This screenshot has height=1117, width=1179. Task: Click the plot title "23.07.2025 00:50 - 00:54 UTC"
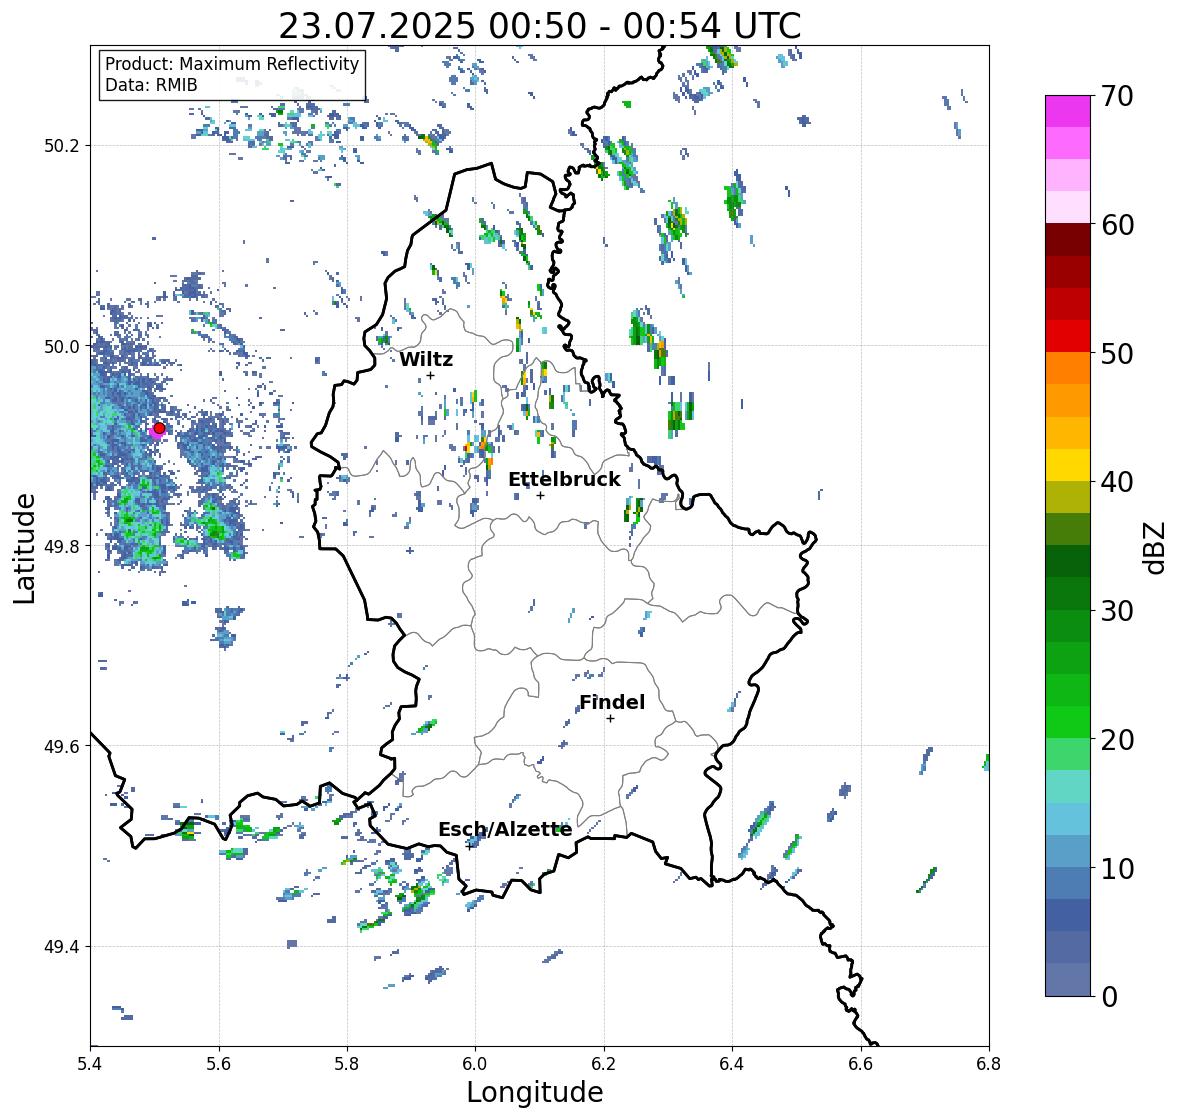(540, 26)
